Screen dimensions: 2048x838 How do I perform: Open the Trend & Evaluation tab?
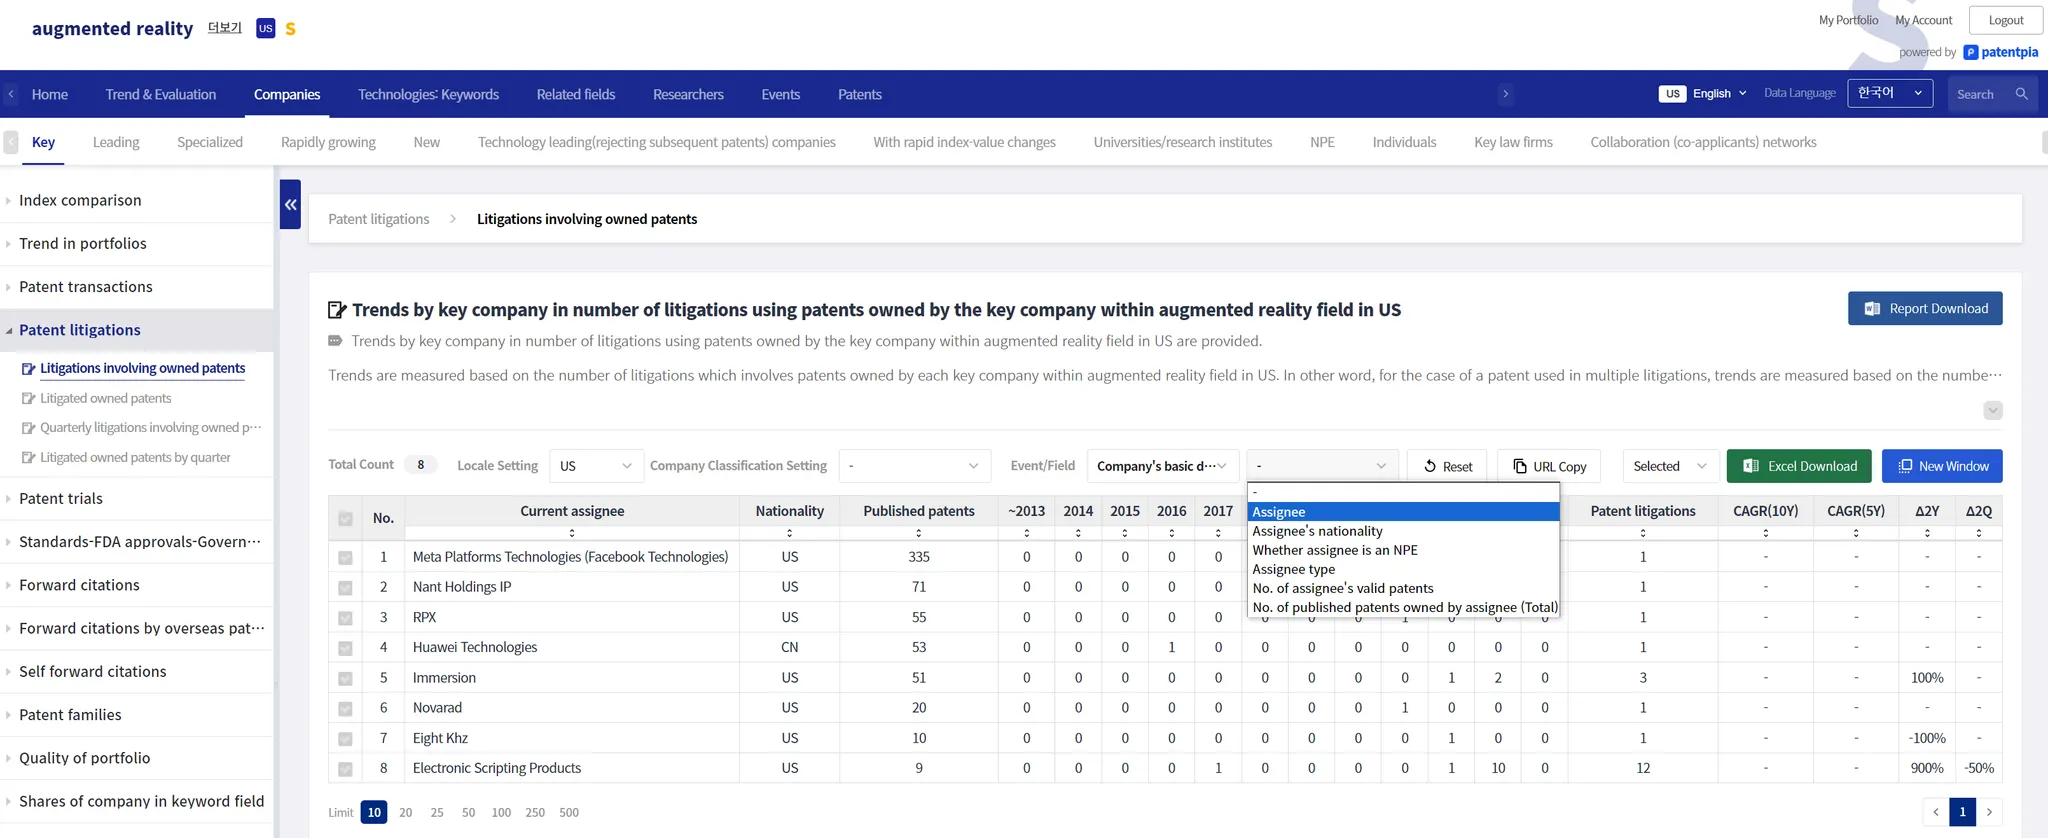pos(161,94)
